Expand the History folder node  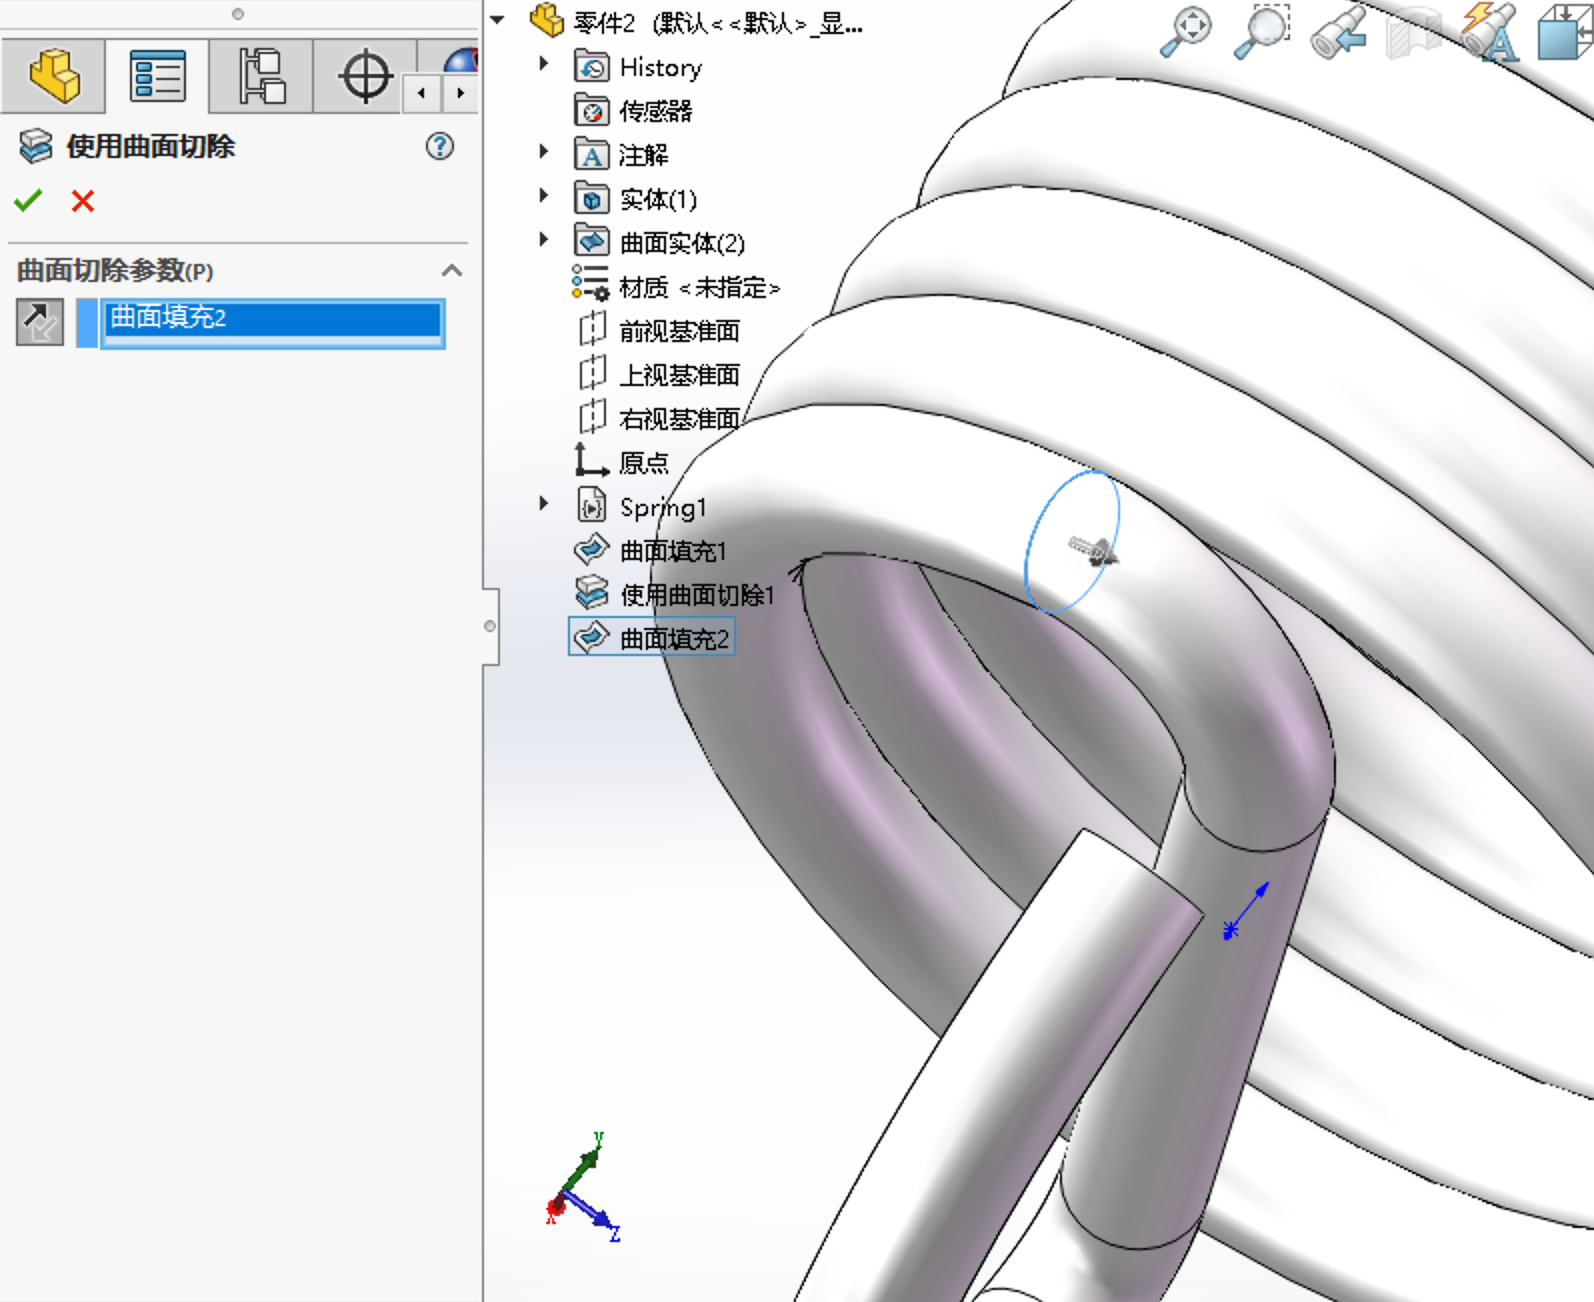pos(544,64)
